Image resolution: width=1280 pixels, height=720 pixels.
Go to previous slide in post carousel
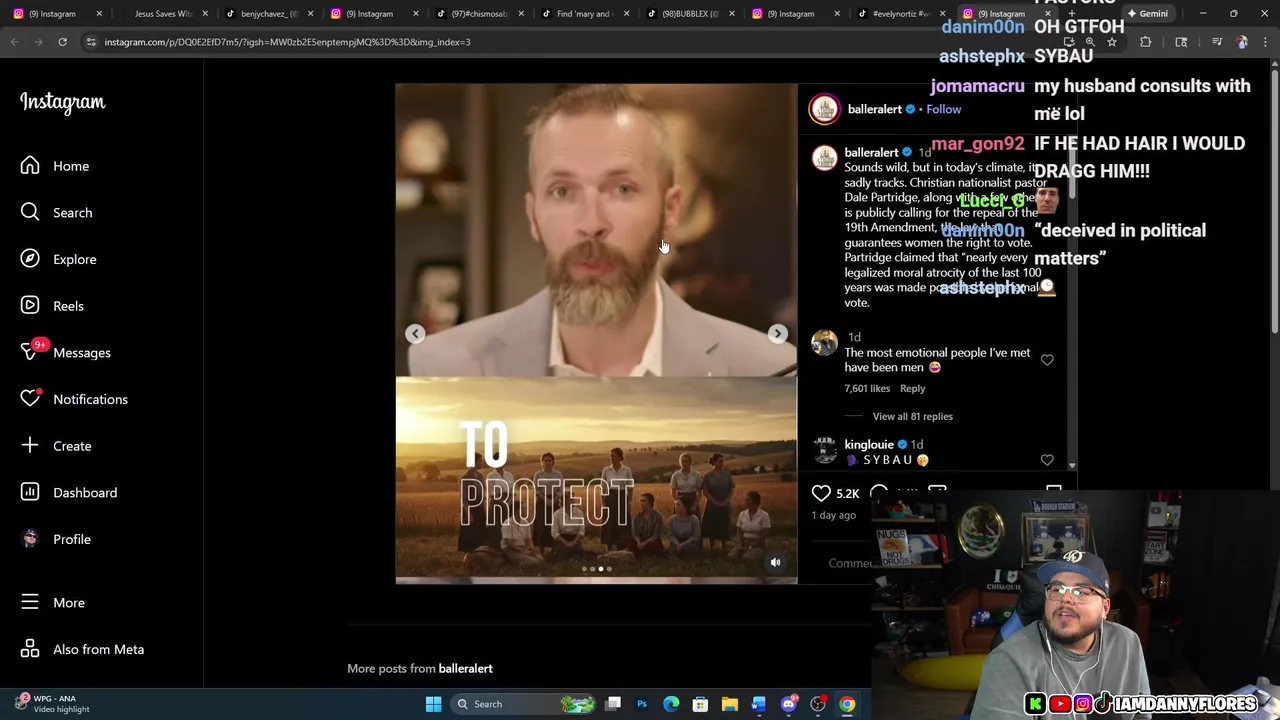pos(415,334)
